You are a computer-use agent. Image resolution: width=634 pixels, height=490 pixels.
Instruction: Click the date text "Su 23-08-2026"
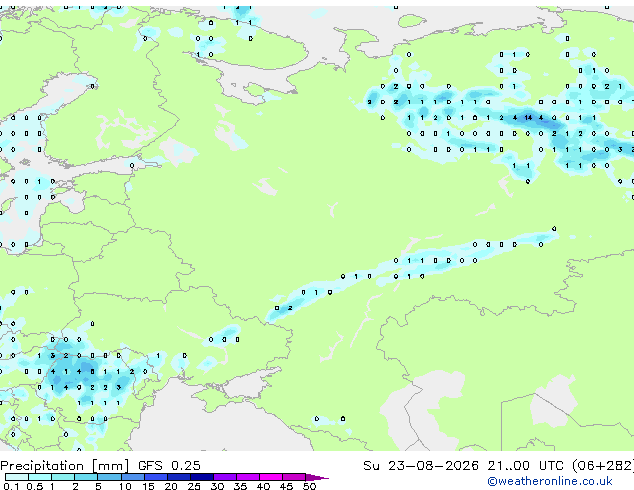(421, 466)
